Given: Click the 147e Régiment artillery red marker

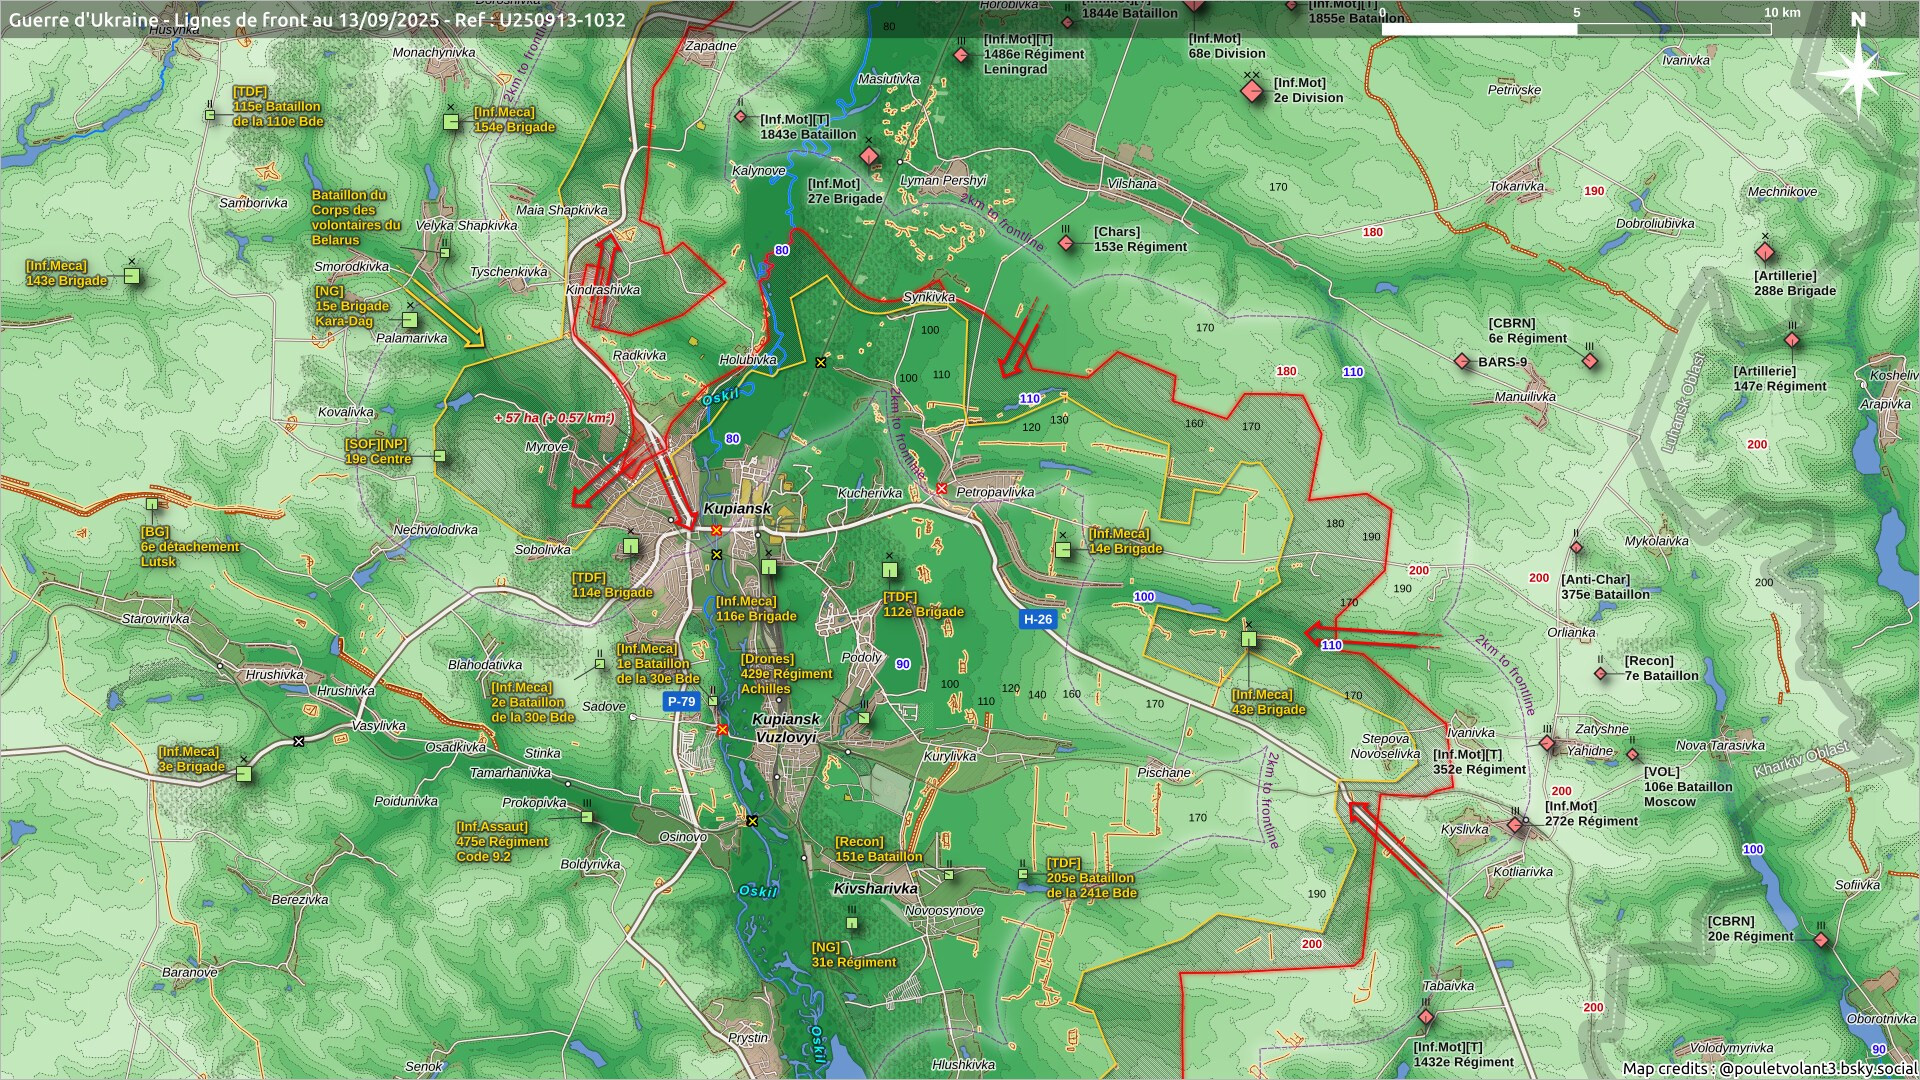Looking at the screenshot, I should click(1792, 340).
